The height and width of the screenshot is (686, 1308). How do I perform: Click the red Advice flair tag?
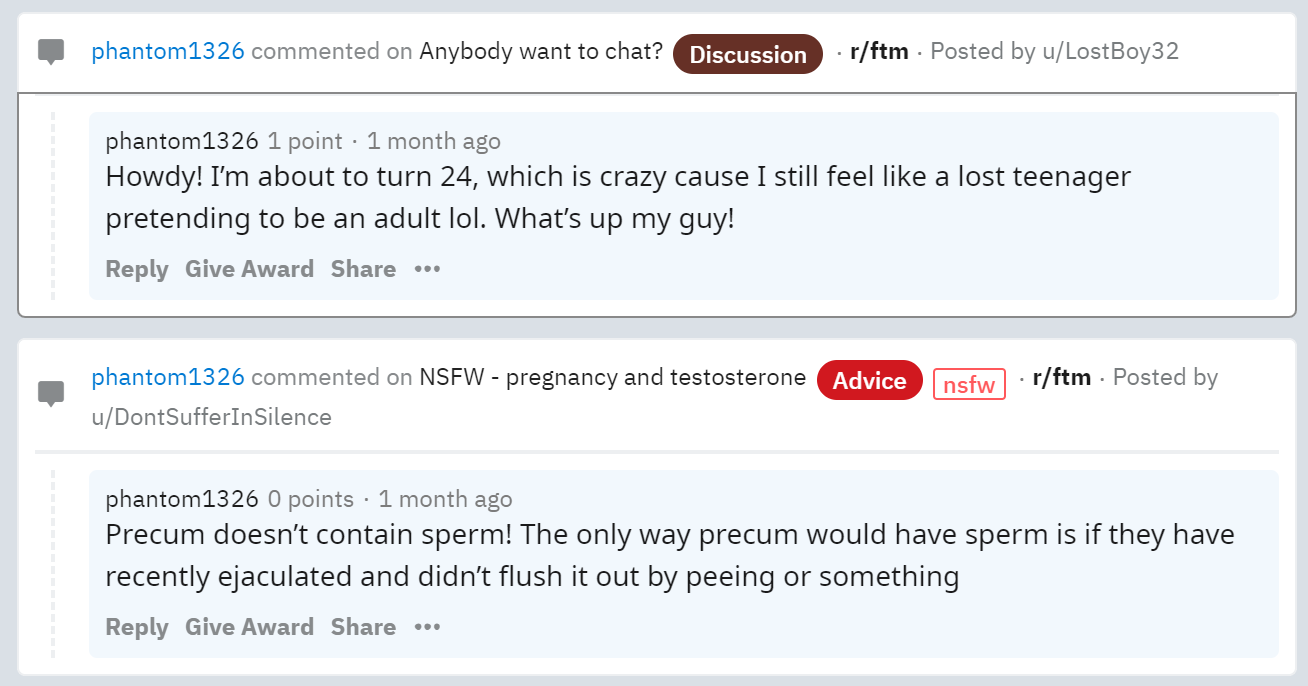point(869,380)
